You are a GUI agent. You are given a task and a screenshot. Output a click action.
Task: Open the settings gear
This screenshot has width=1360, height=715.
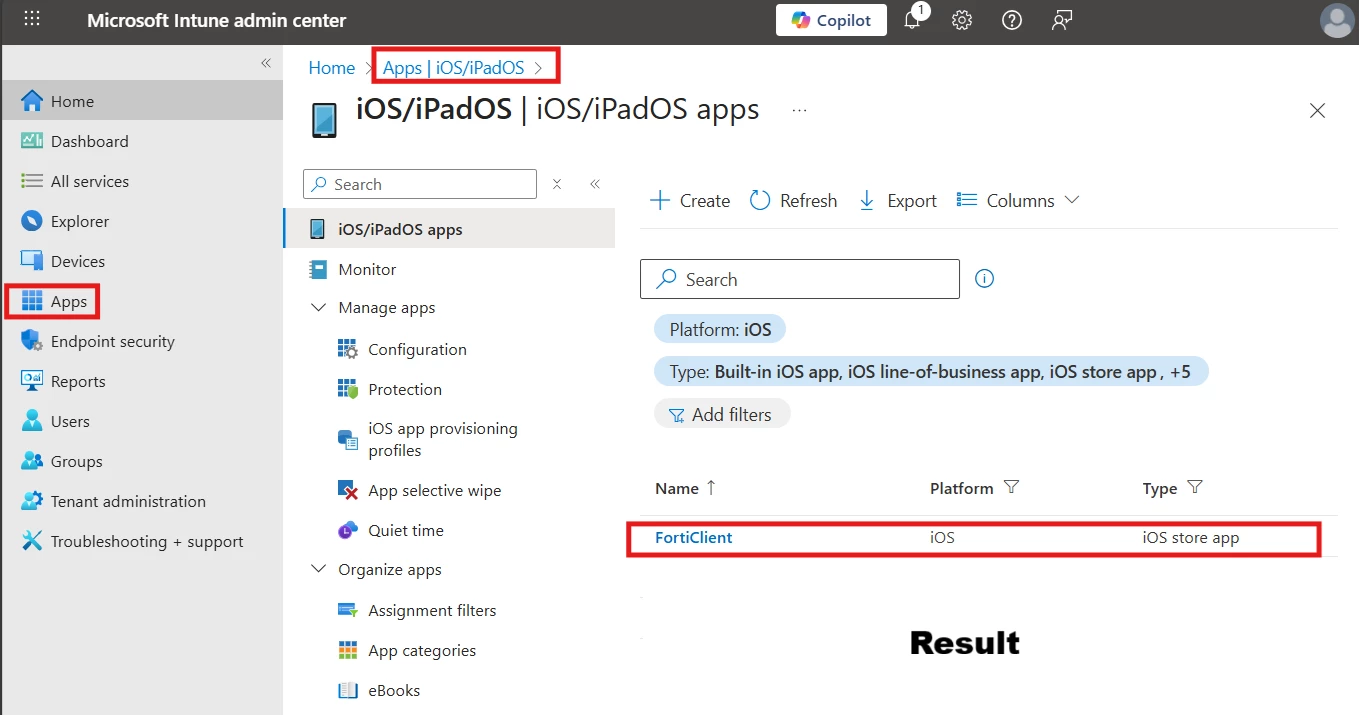[962, 20]
